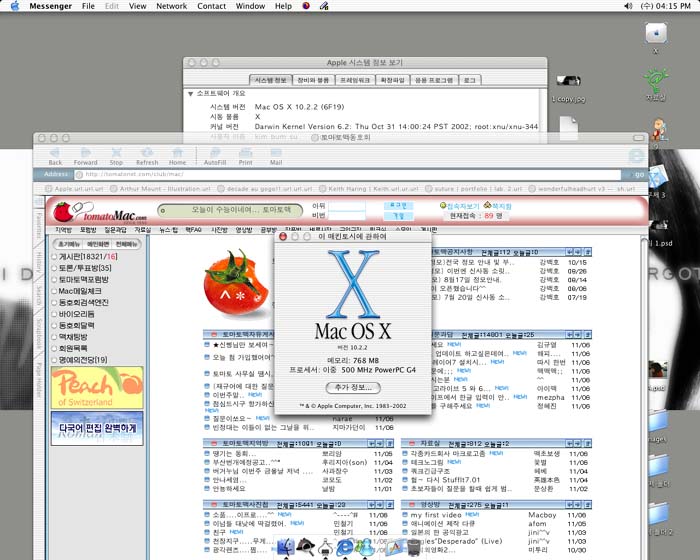Screen dimensions: 700x560
Task: Open the Network menu in menu bar
Action: point(171,6)
